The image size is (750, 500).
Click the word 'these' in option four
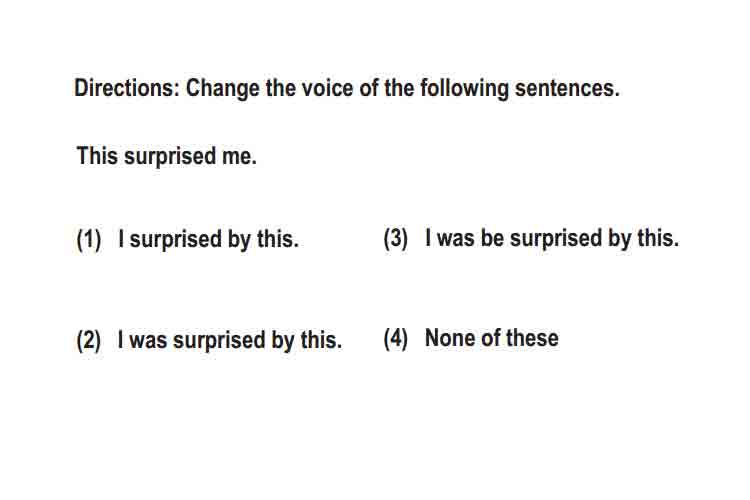tap(532, 338)
